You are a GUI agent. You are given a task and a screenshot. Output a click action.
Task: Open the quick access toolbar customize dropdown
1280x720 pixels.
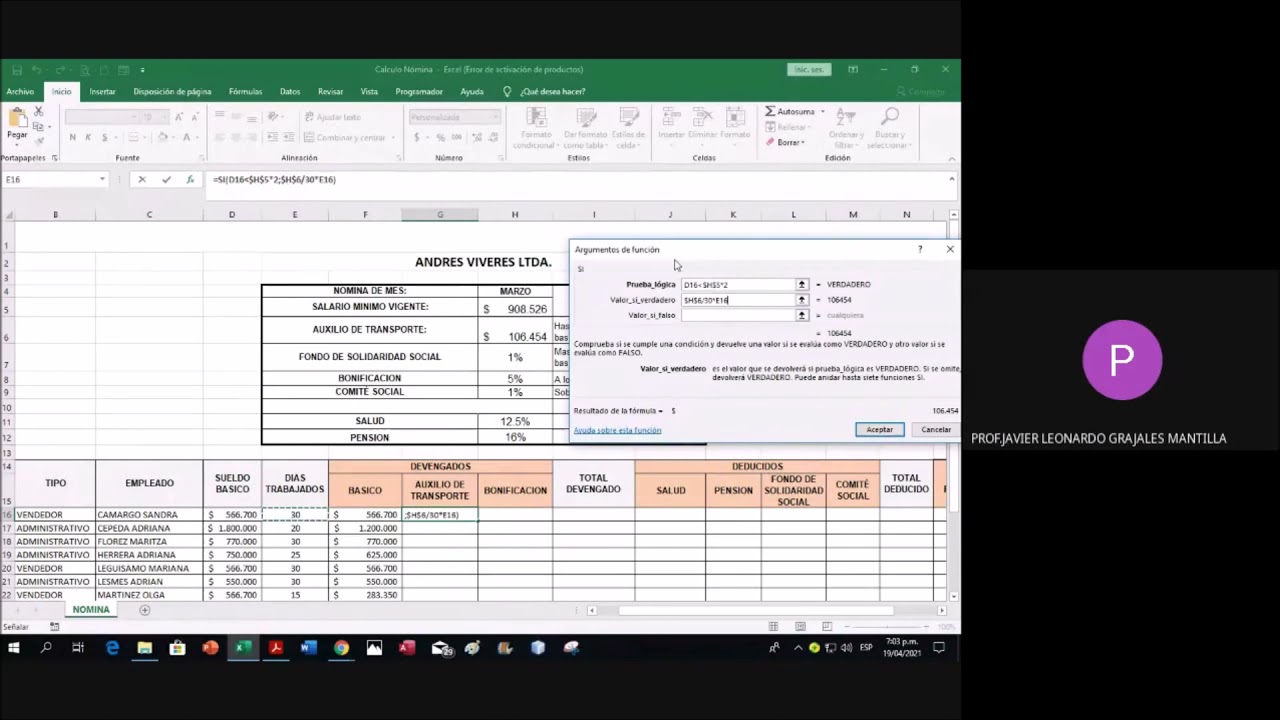click(x=143, y=70)
